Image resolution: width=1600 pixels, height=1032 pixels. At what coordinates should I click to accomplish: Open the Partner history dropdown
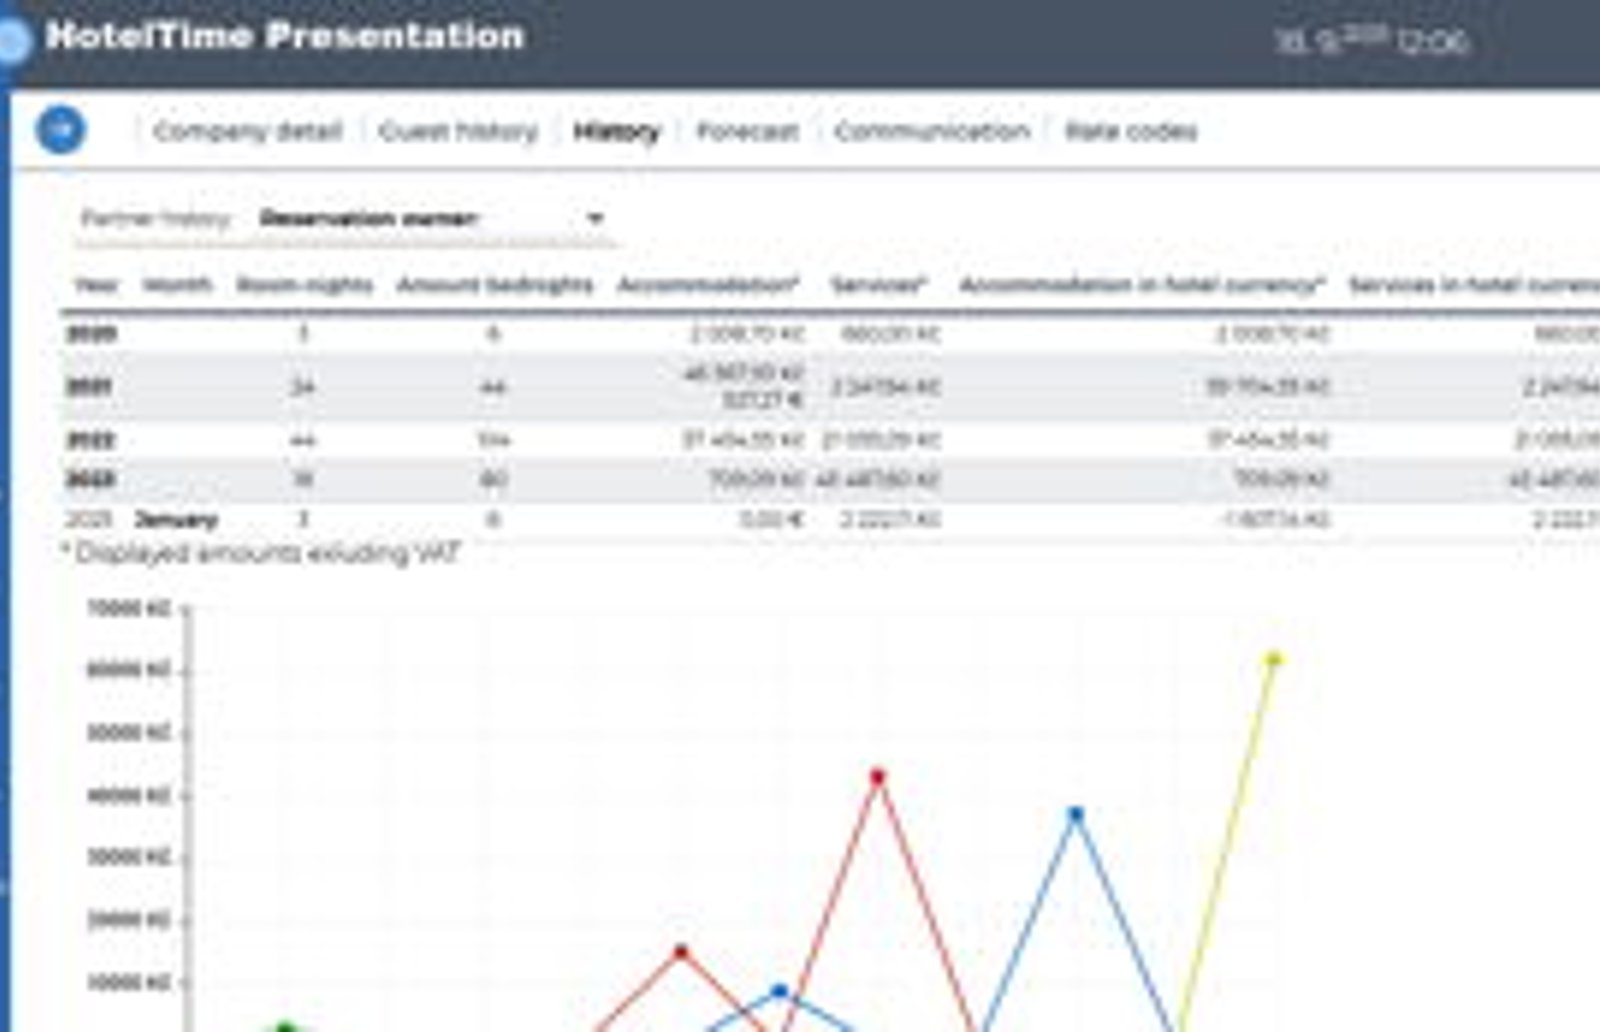(432, 218)
